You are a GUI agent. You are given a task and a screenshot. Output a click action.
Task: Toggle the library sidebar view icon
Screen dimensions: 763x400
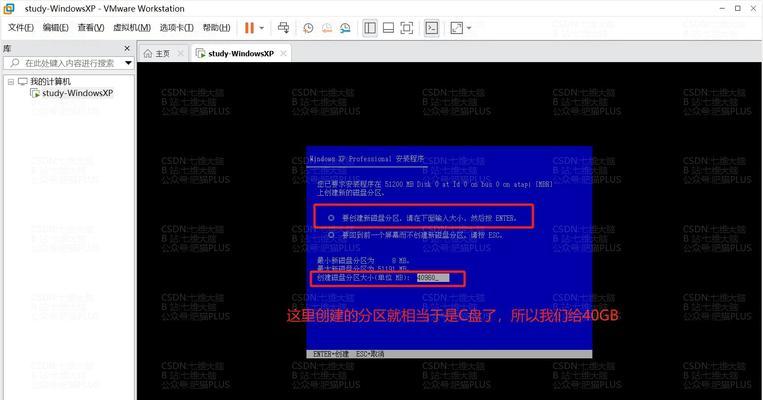coord(370,28)
